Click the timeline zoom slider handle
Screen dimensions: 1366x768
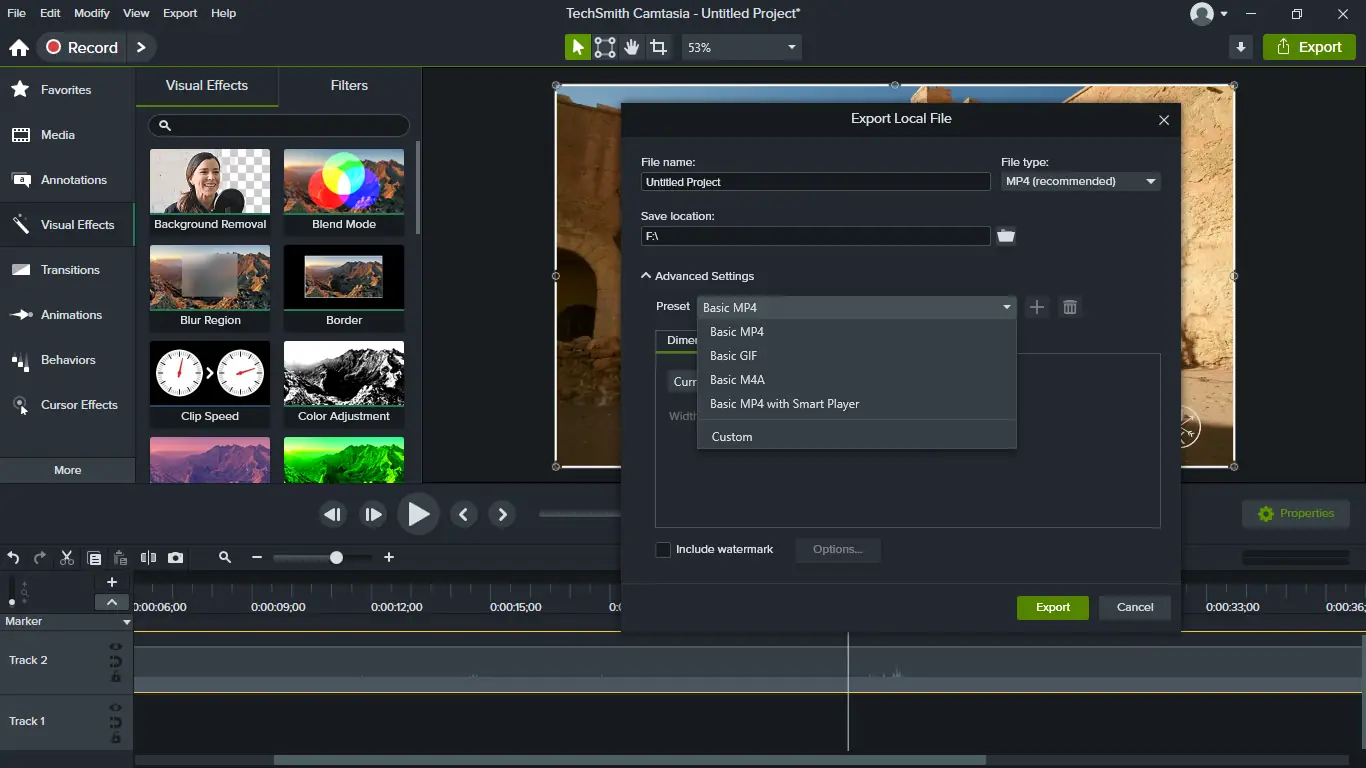(336, 557)
